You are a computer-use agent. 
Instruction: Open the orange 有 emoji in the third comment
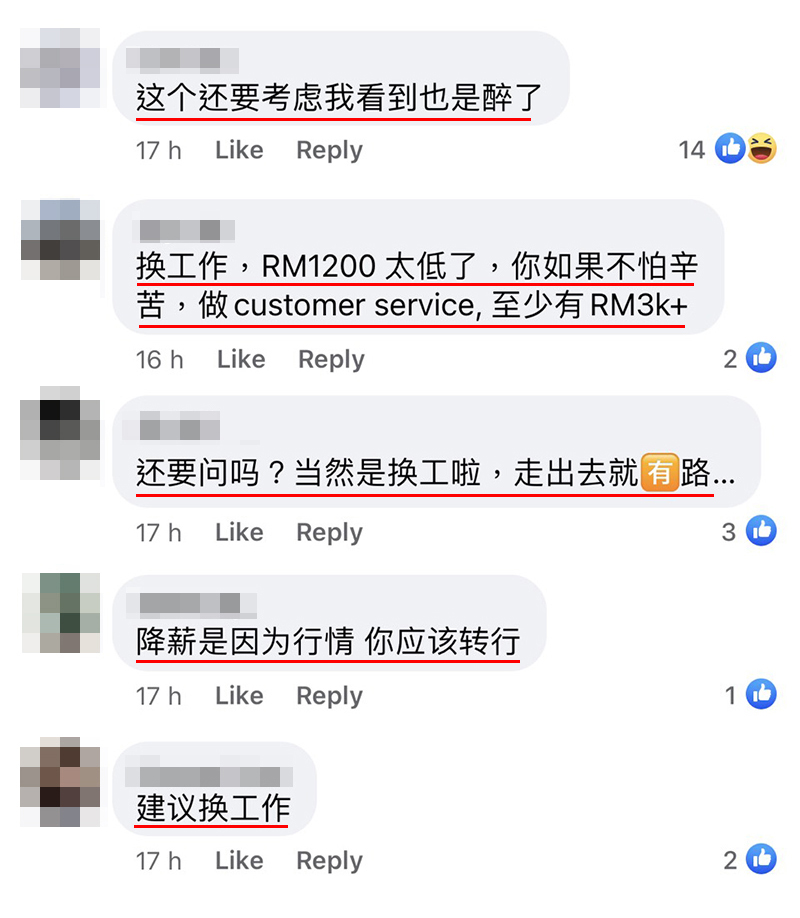(x=660, y=472)
